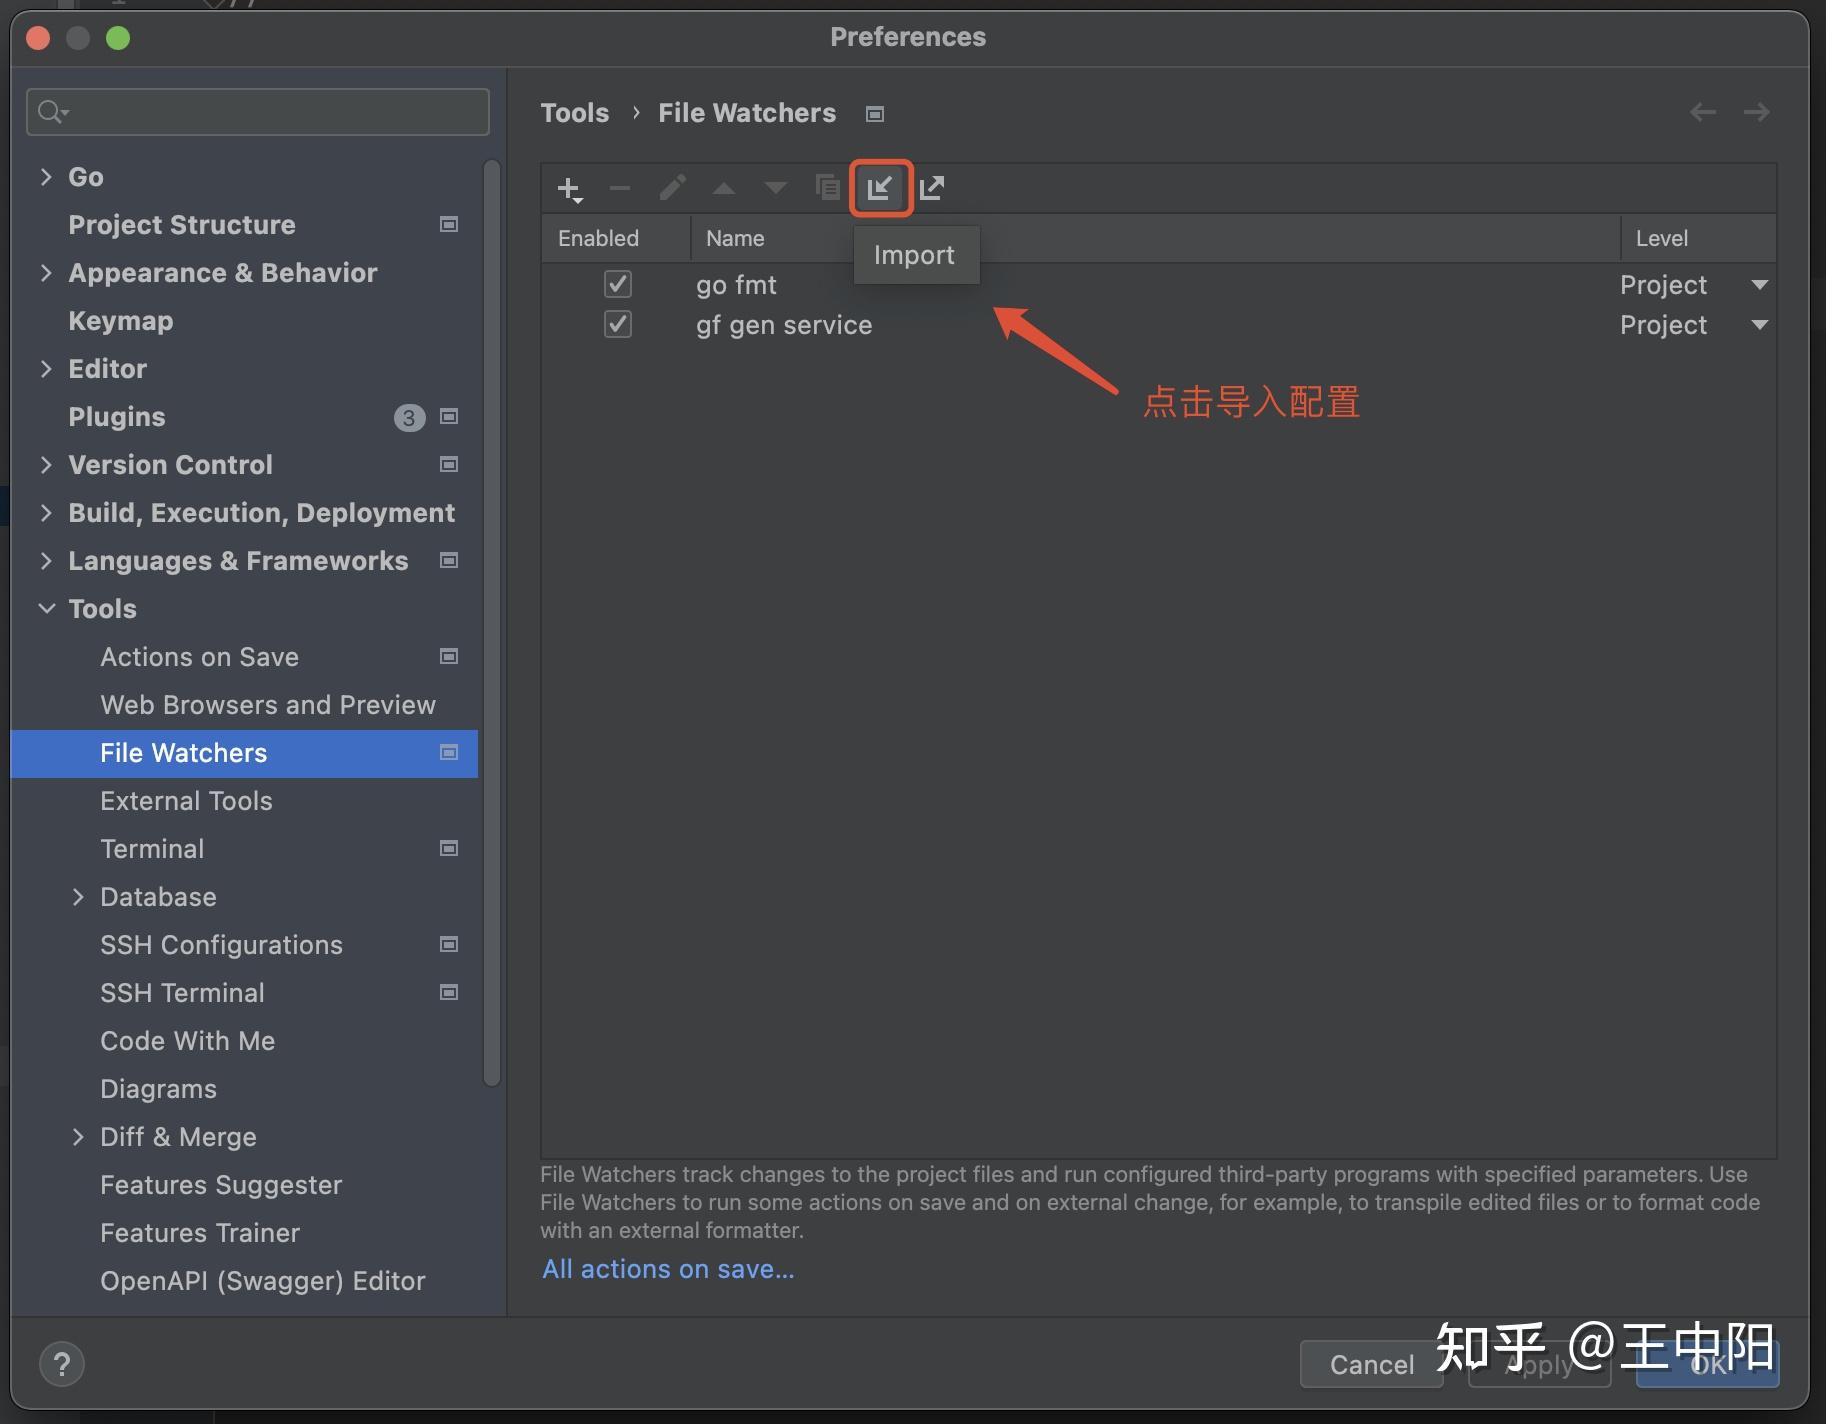The height and width of the screenshot is (1424, 1826).
Task: Expand the Database section
Action: tap(80, 896)
